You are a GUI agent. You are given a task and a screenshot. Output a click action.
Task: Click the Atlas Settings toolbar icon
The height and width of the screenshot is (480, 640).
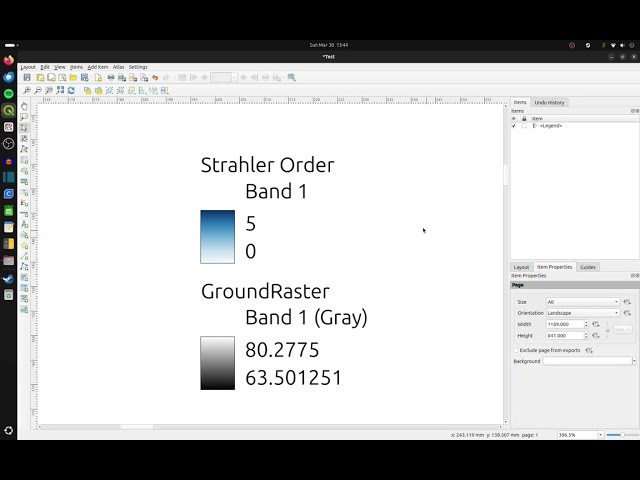point(291,78)
